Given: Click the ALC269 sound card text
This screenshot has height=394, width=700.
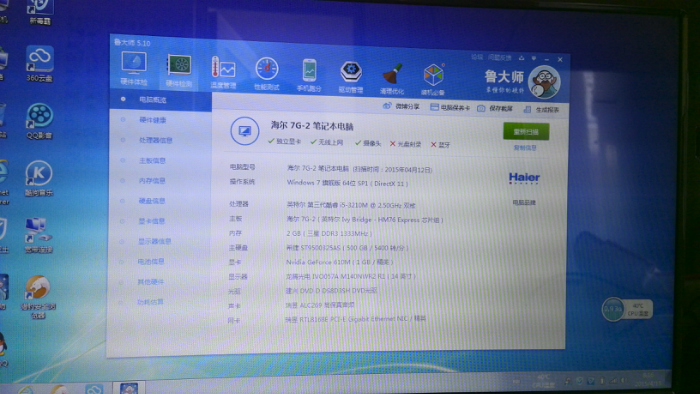Looking at the screenshot, I should click(x=321, y=305).
